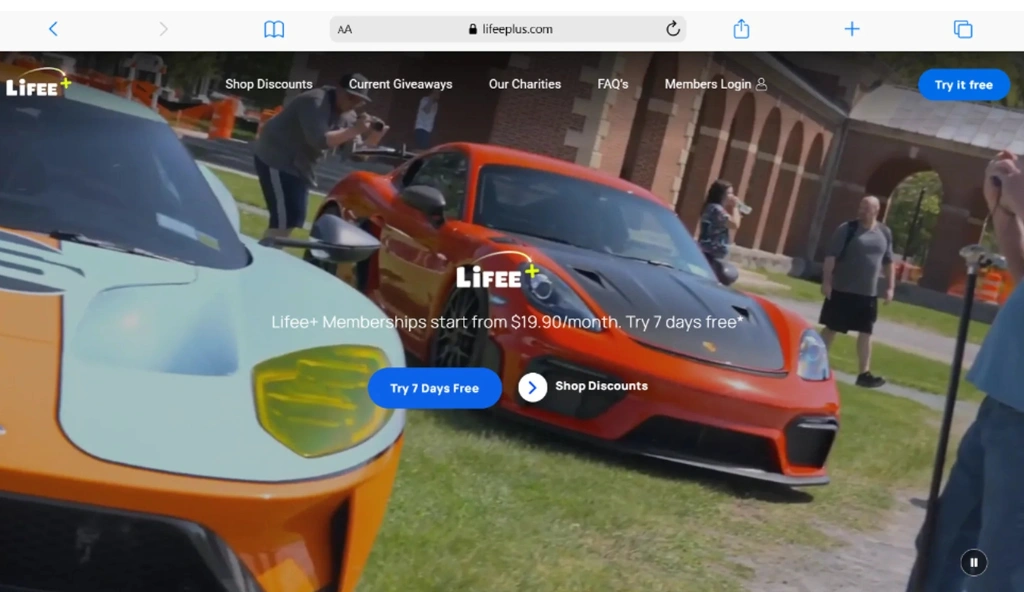Click the Lifee+ logo in header
This screenshot has width=1024, height=592.
pyautogui.click(x=38, y=83)
